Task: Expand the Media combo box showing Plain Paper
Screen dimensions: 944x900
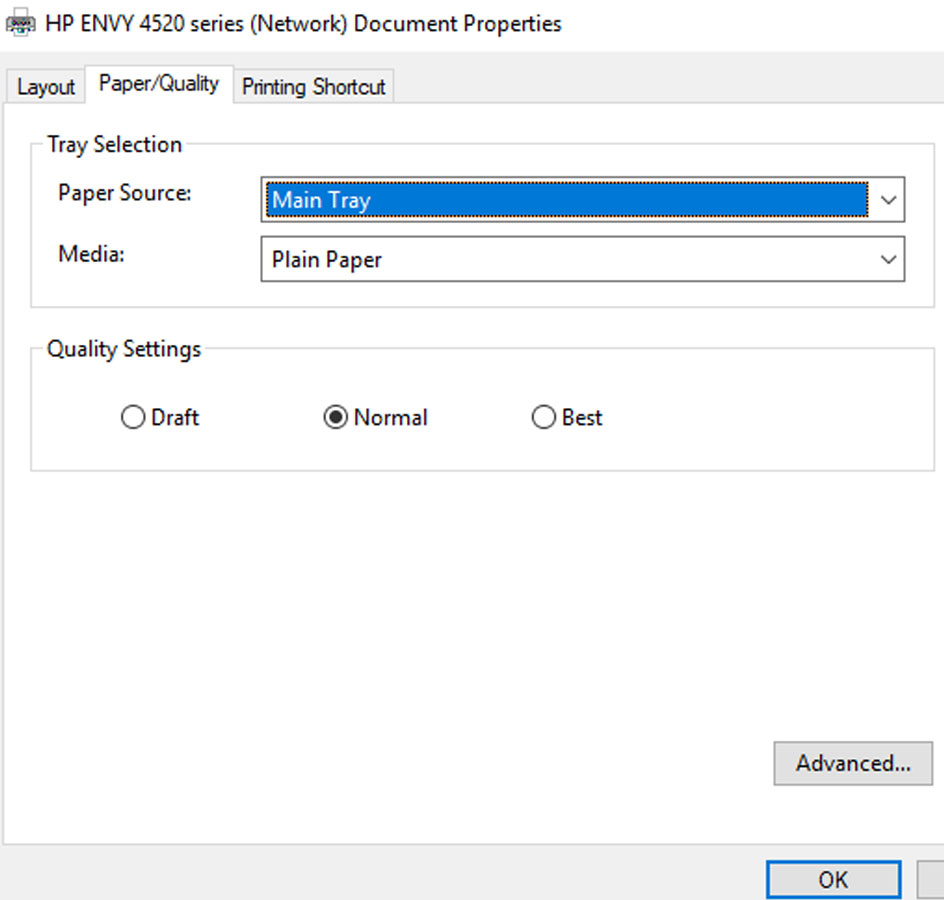Action: point(583,259)
